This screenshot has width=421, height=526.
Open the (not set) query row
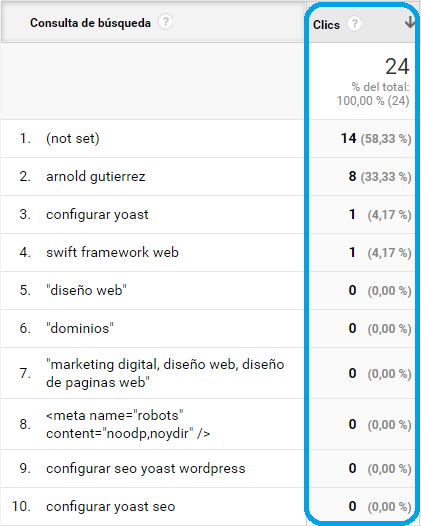(x=73, y=138)
